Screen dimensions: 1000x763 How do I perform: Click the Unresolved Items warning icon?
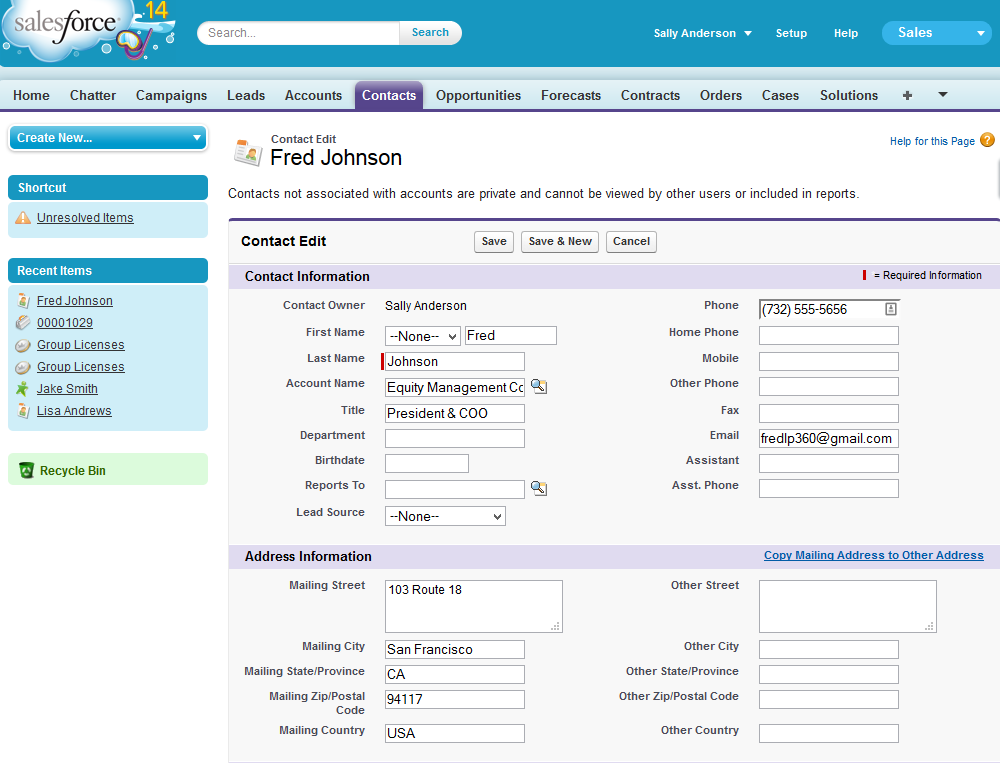(23, 218)
